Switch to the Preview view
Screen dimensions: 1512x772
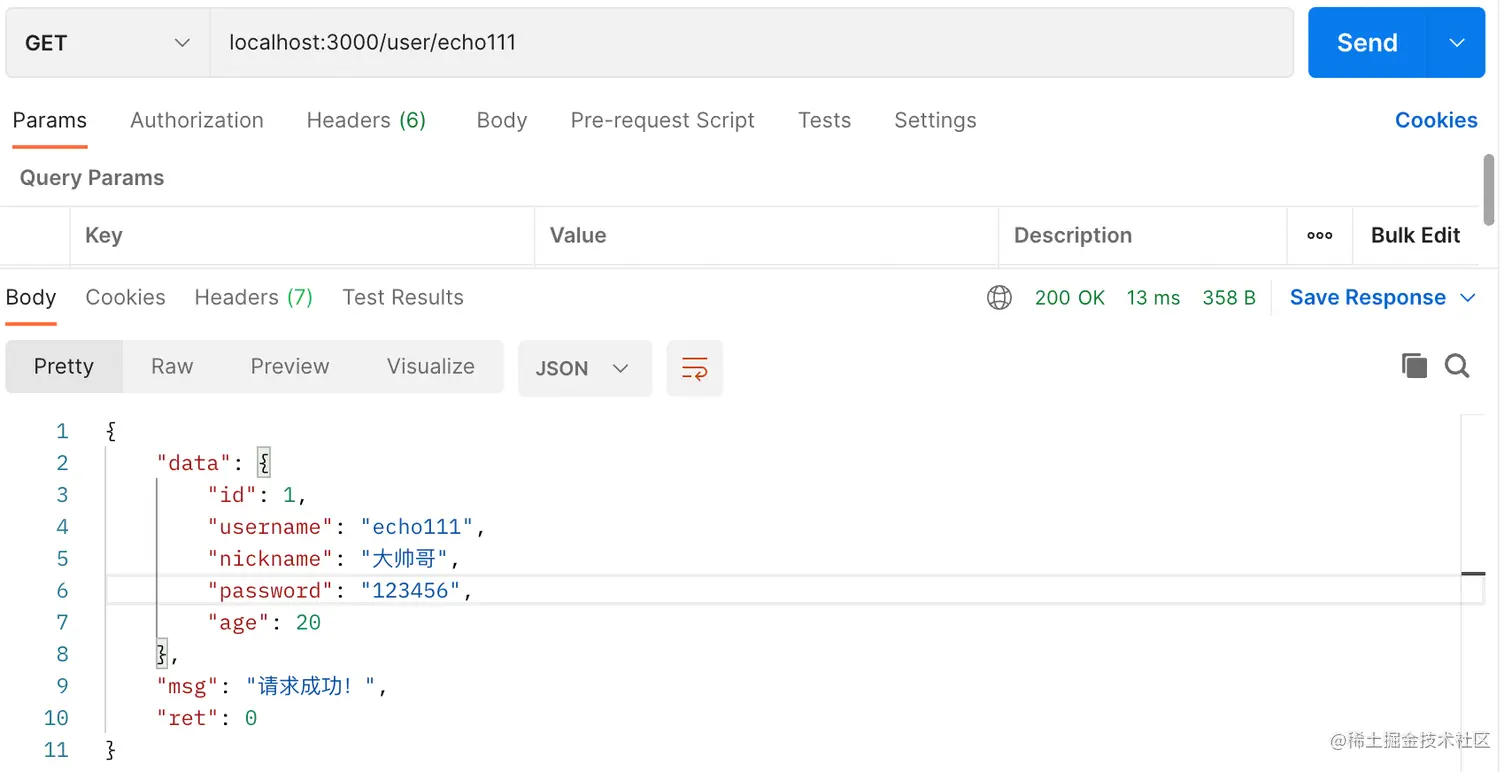tap(290, 367)
